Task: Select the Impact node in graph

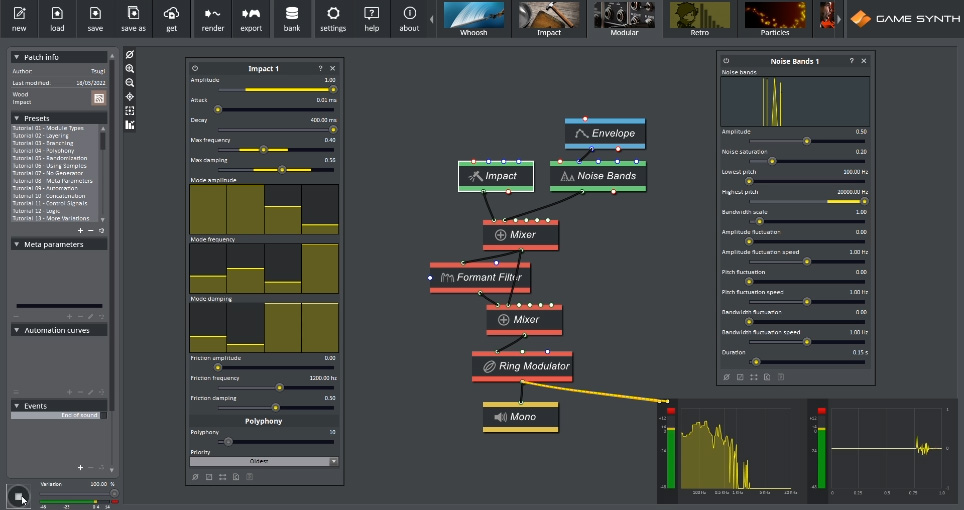Action: point(496,176)
